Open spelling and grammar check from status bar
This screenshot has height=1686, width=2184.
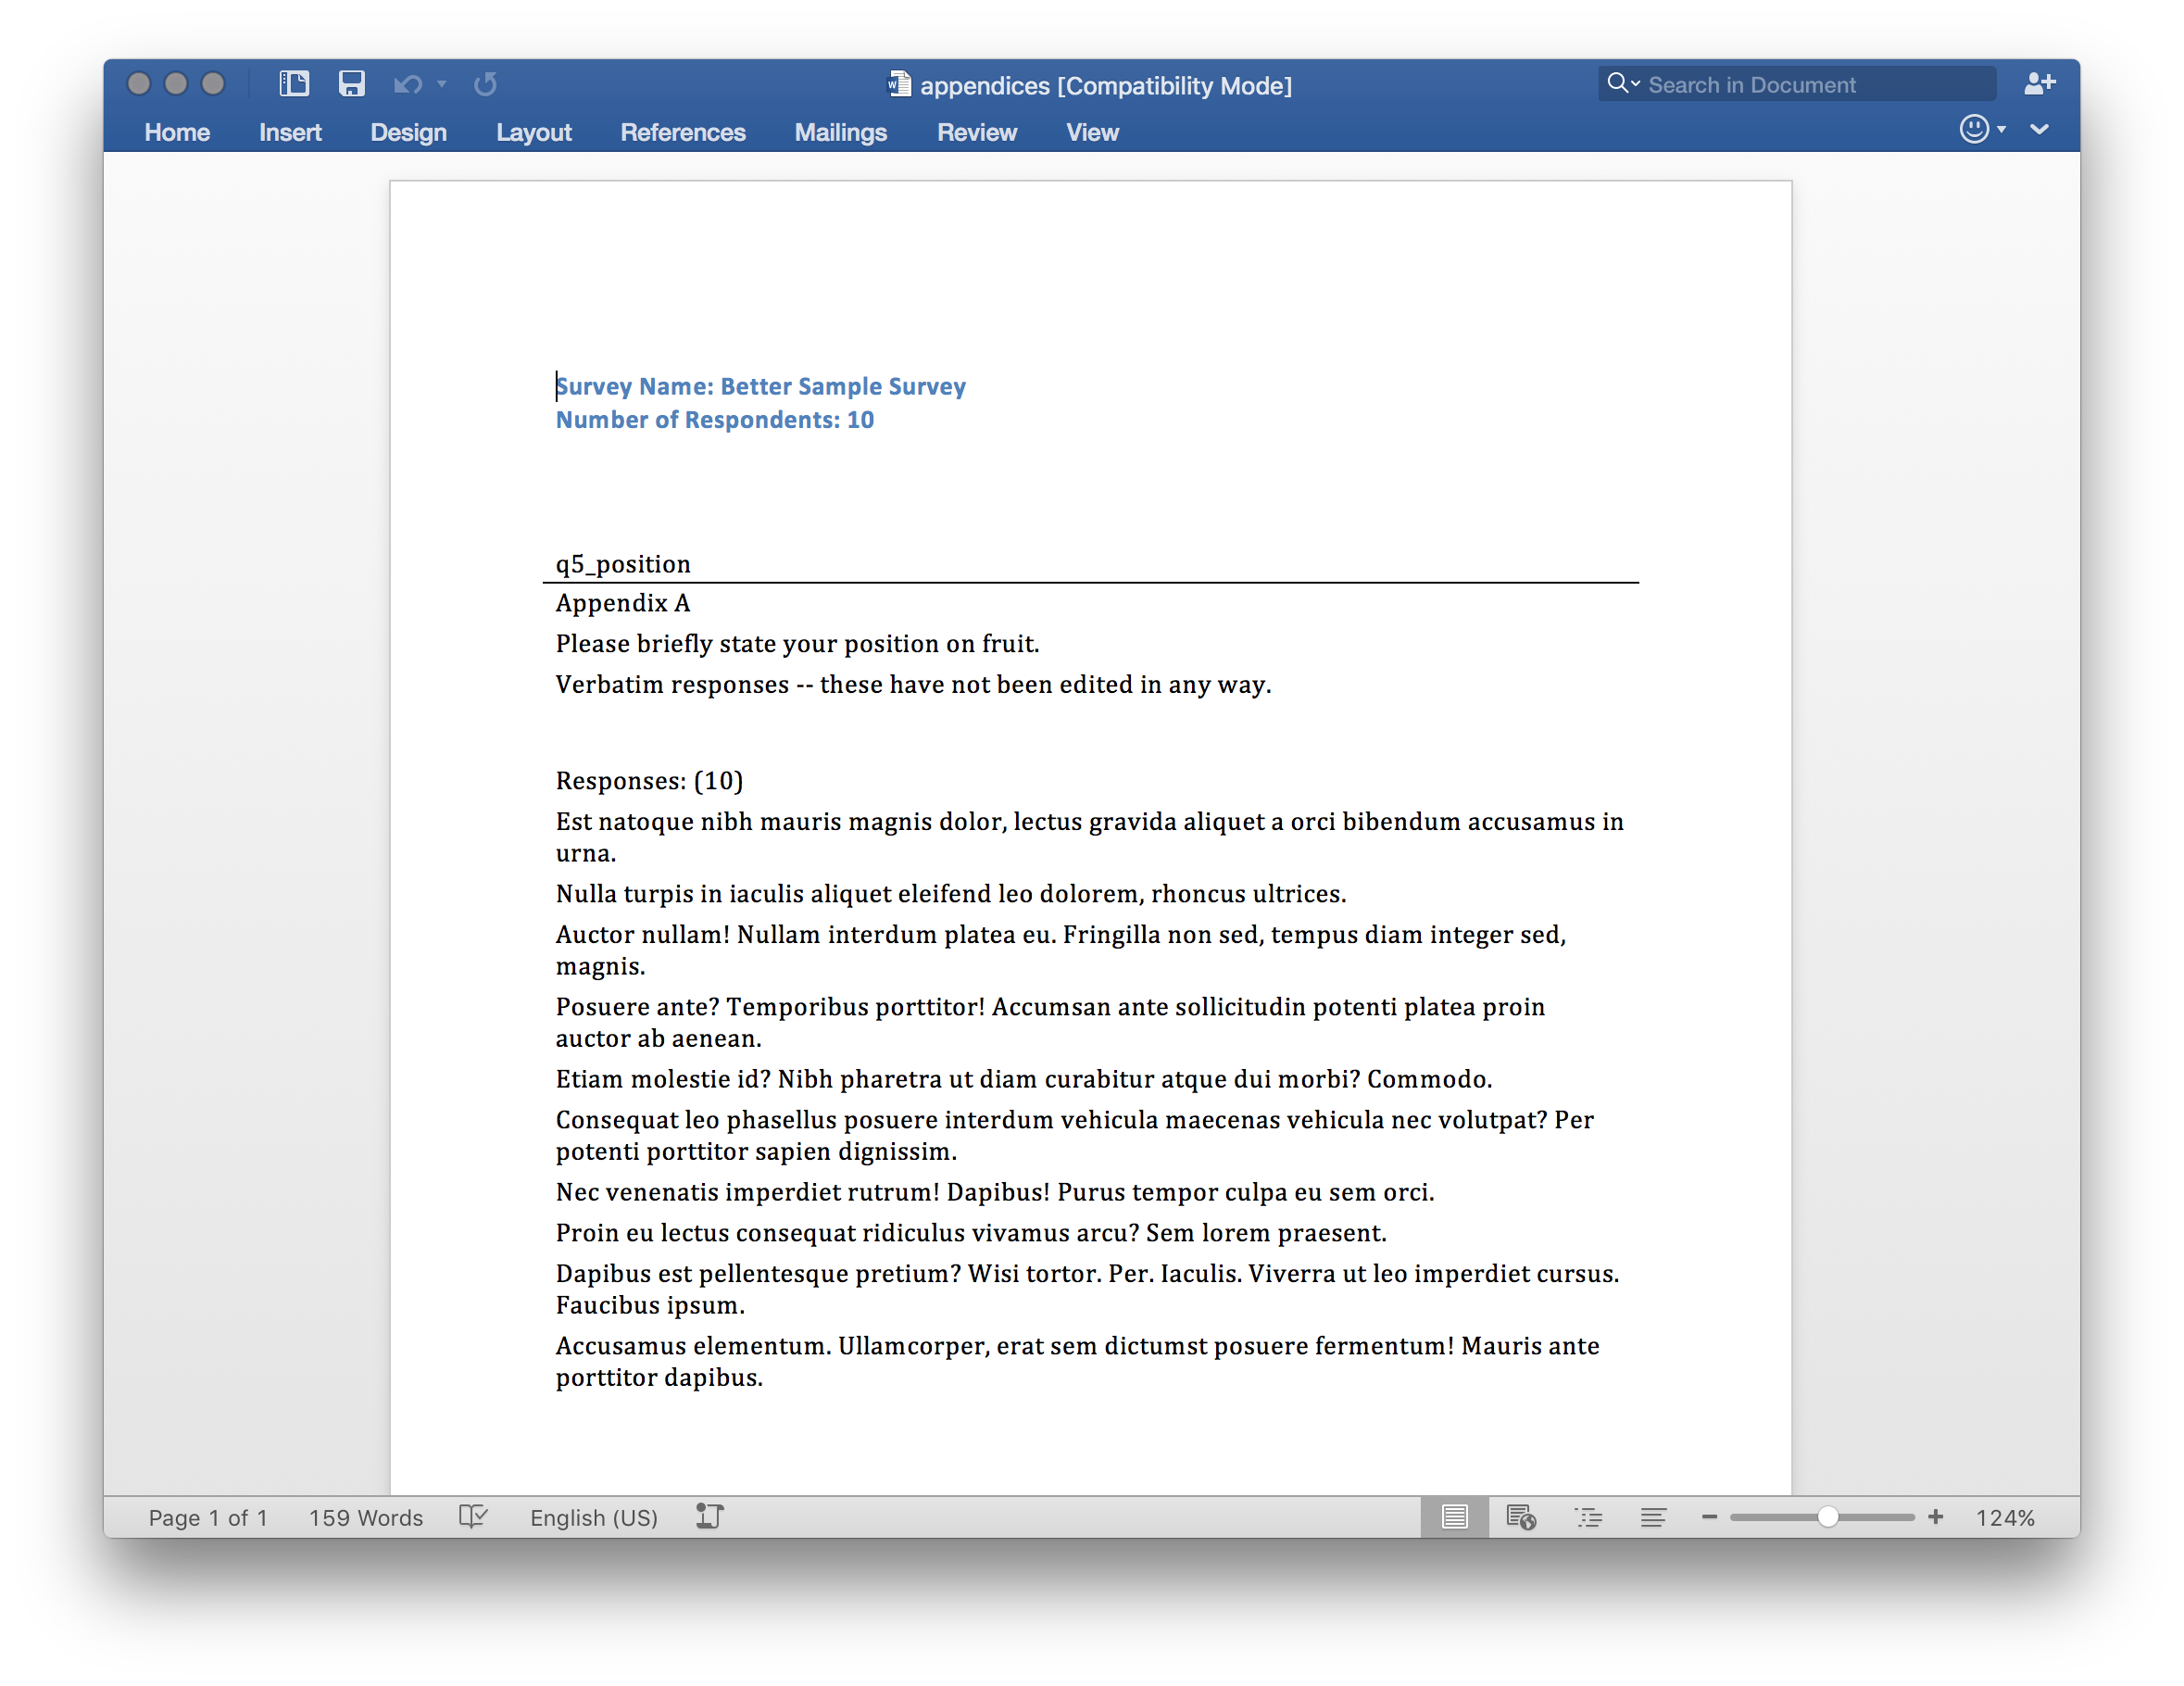click(x=473, y=1517)
